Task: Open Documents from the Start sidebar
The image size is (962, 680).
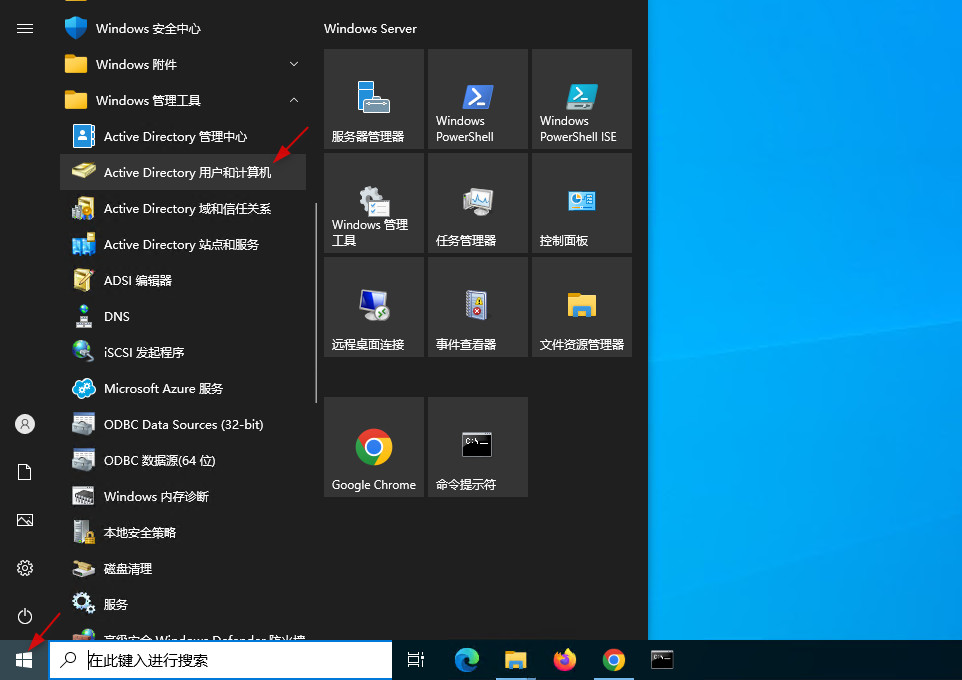Action: (x=25, y=472)
